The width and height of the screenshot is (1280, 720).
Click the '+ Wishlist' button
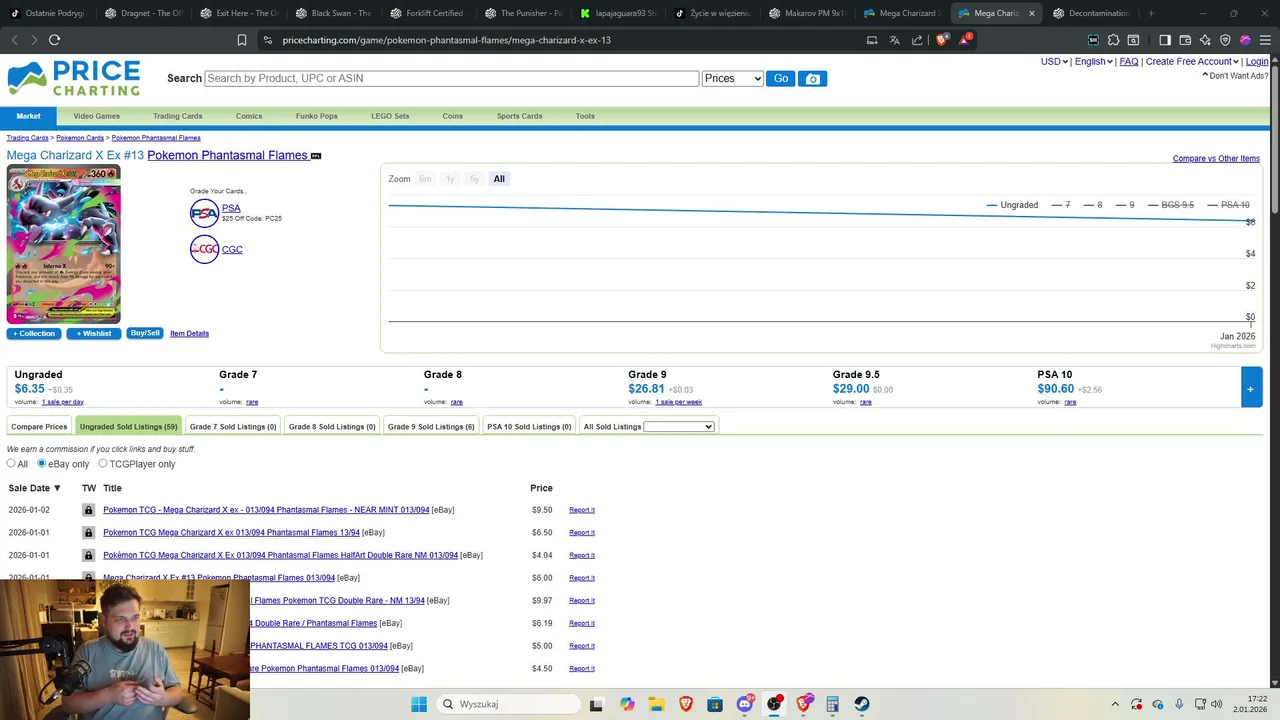click(x=94, y=333)
